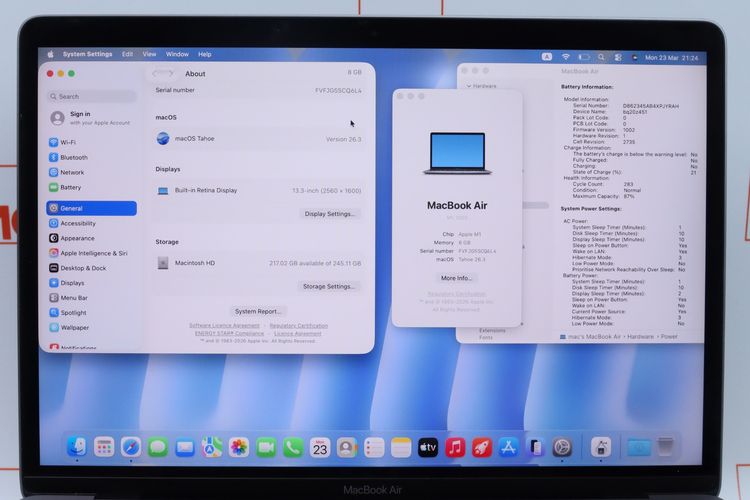
Task: Click the menu bar date and time
Action: pyautogui.click(x=671, y=58)
